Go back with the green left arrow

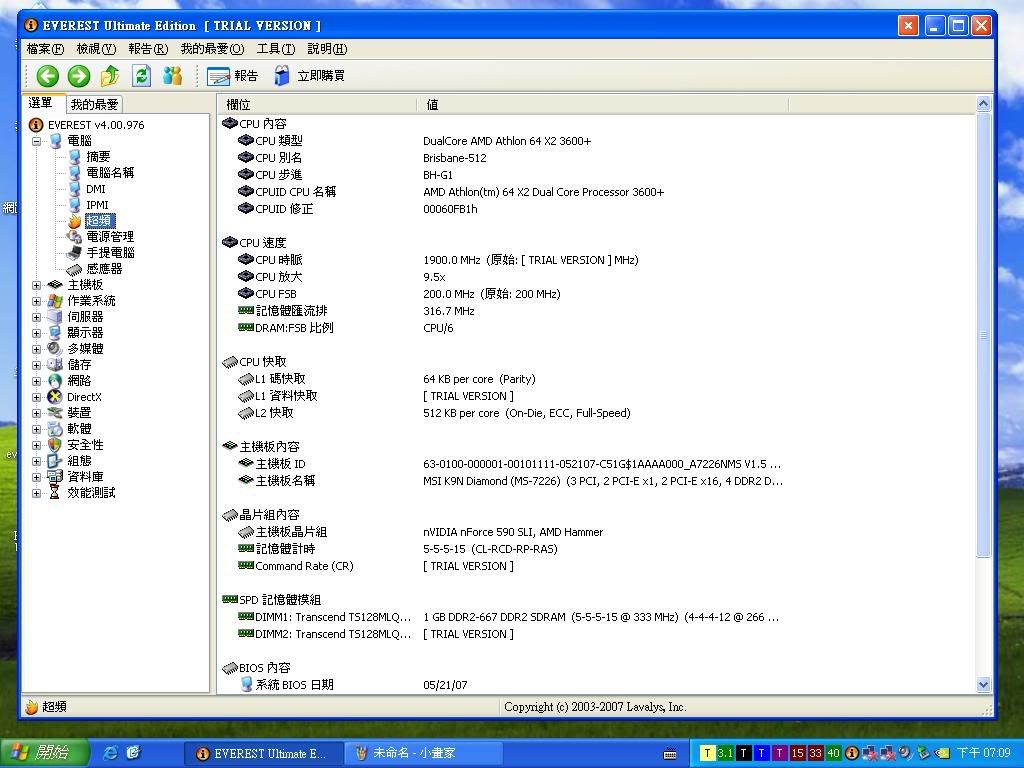48,76
